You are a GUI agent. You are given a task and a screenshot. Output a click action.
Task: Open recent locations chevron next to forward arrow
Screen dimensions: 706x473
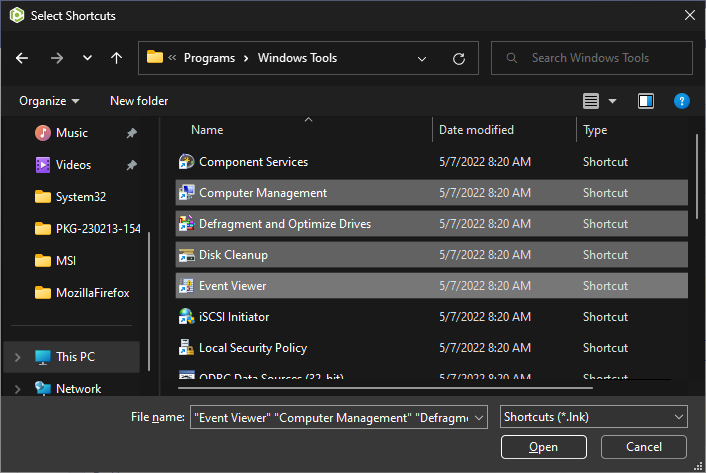point(87,58)
